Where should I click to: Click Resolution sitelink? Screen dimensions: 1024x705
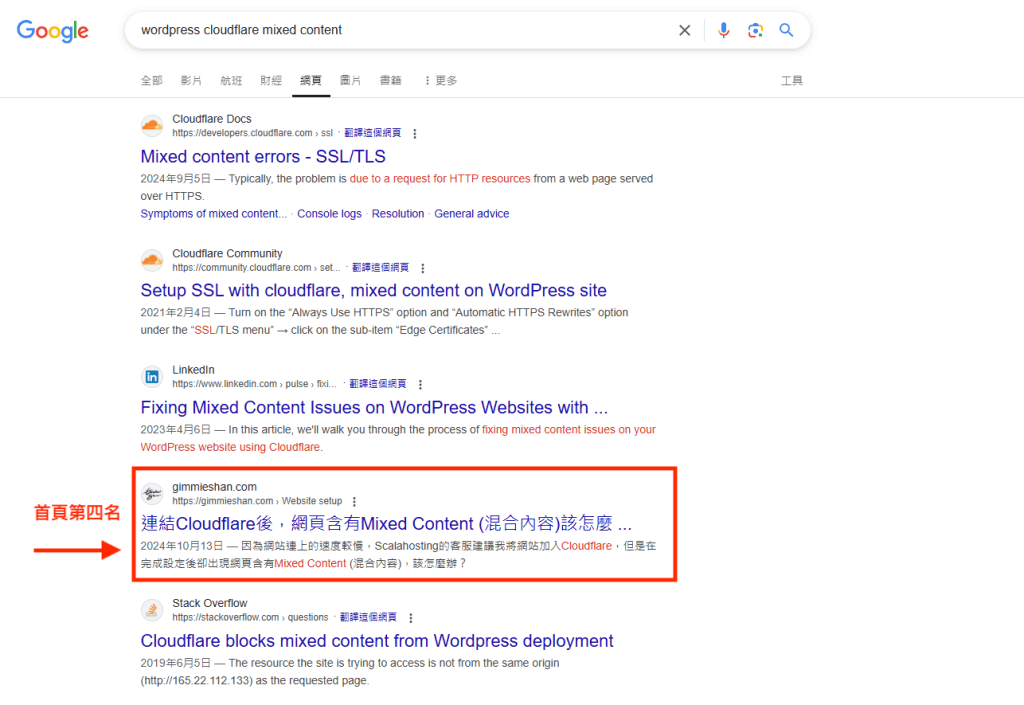coord(398,213)
